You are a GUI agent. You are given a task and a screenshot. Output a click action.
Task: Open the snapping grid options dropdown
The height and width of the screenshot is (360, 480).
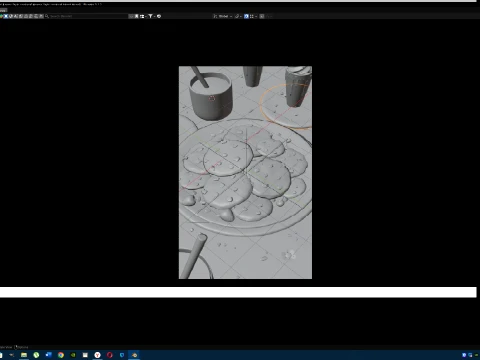[253, 16]
